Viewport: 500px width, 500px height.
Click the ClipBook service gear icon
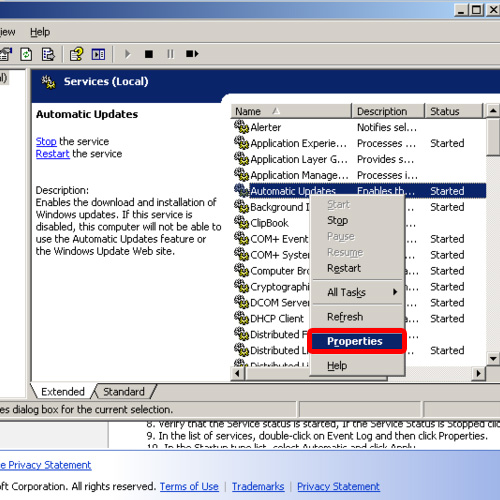pyautogui.click(x=241, y=222)
